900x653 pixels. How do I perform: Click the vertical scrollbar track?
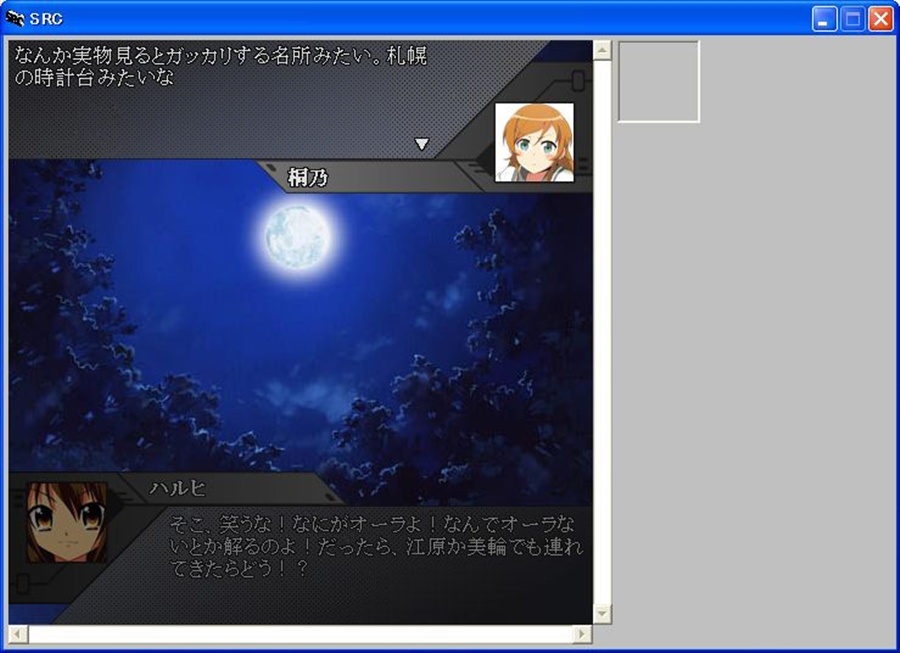pyautogui.click(x=602, y=332)
